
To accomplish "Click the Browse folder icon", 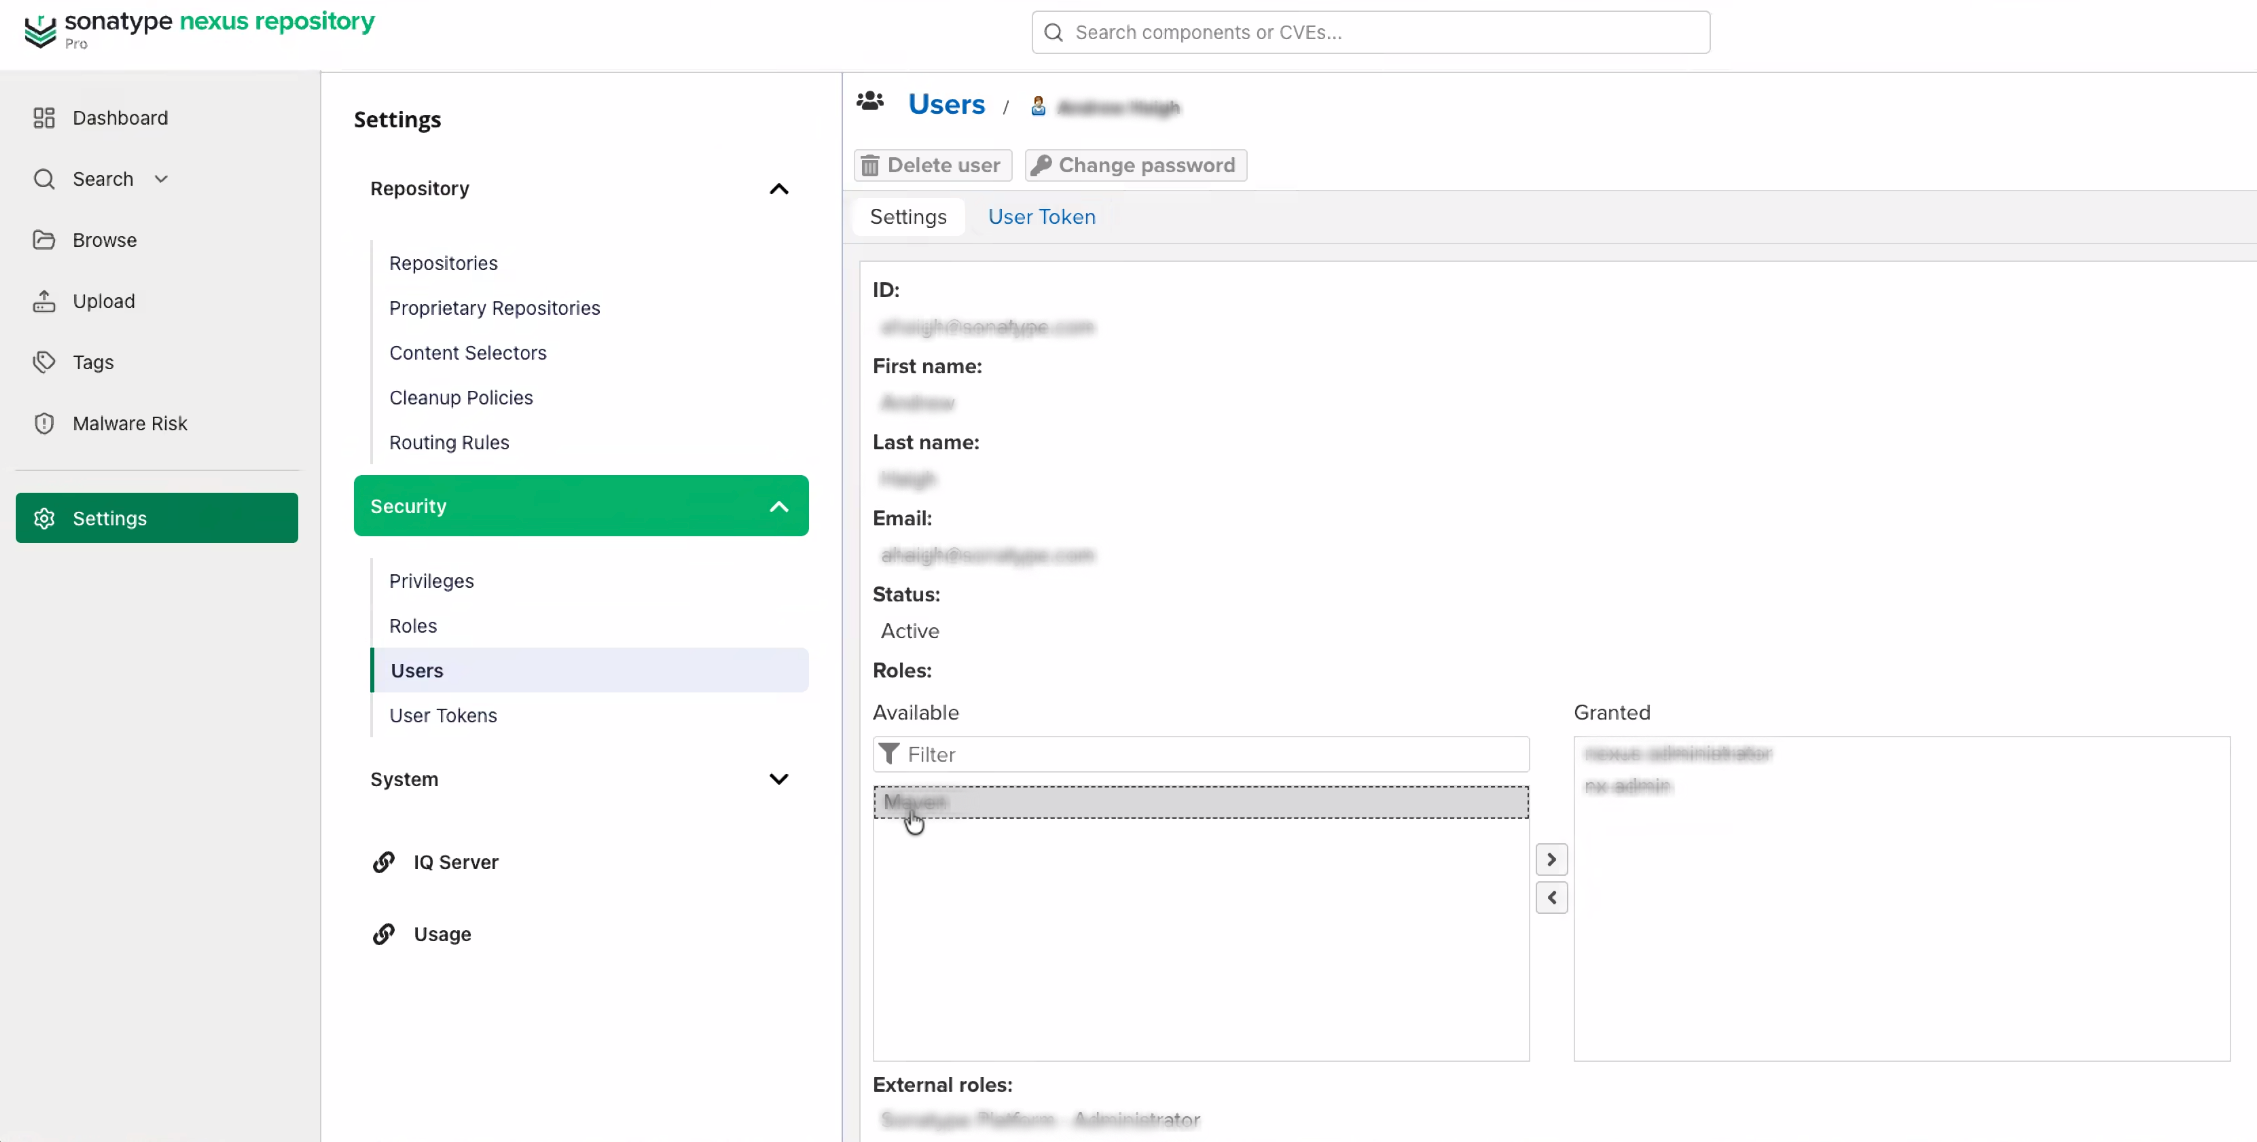I will pos(44,240).
